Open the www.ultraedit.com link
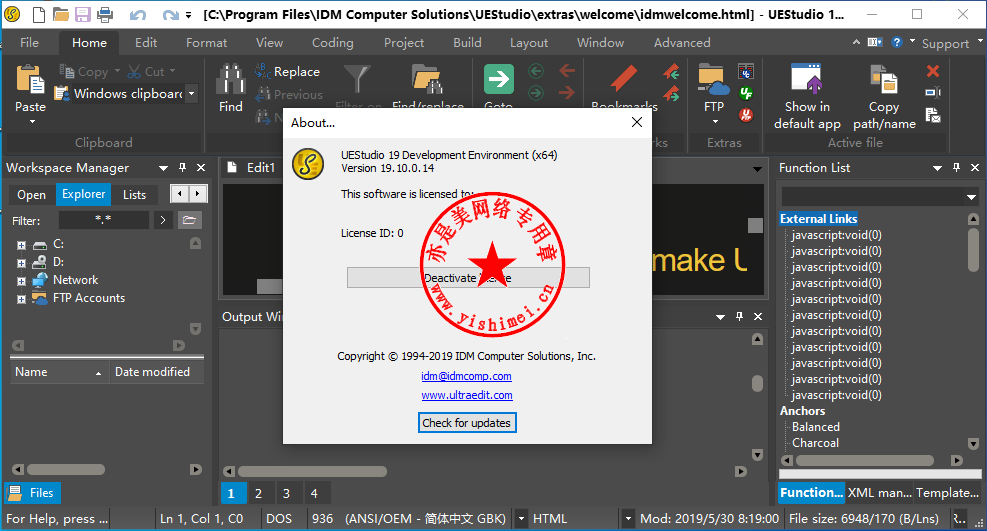This screenshot has width=987, height=531. (467, 395)
